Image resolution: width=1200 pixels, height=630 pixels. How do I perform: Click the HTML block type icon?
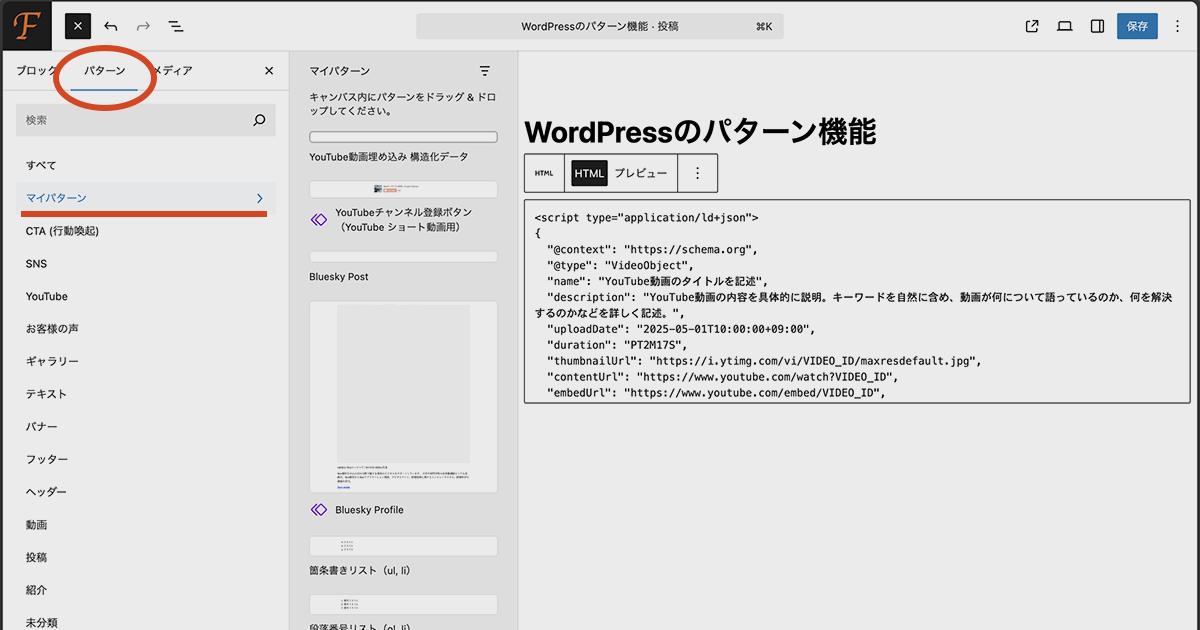544,173
